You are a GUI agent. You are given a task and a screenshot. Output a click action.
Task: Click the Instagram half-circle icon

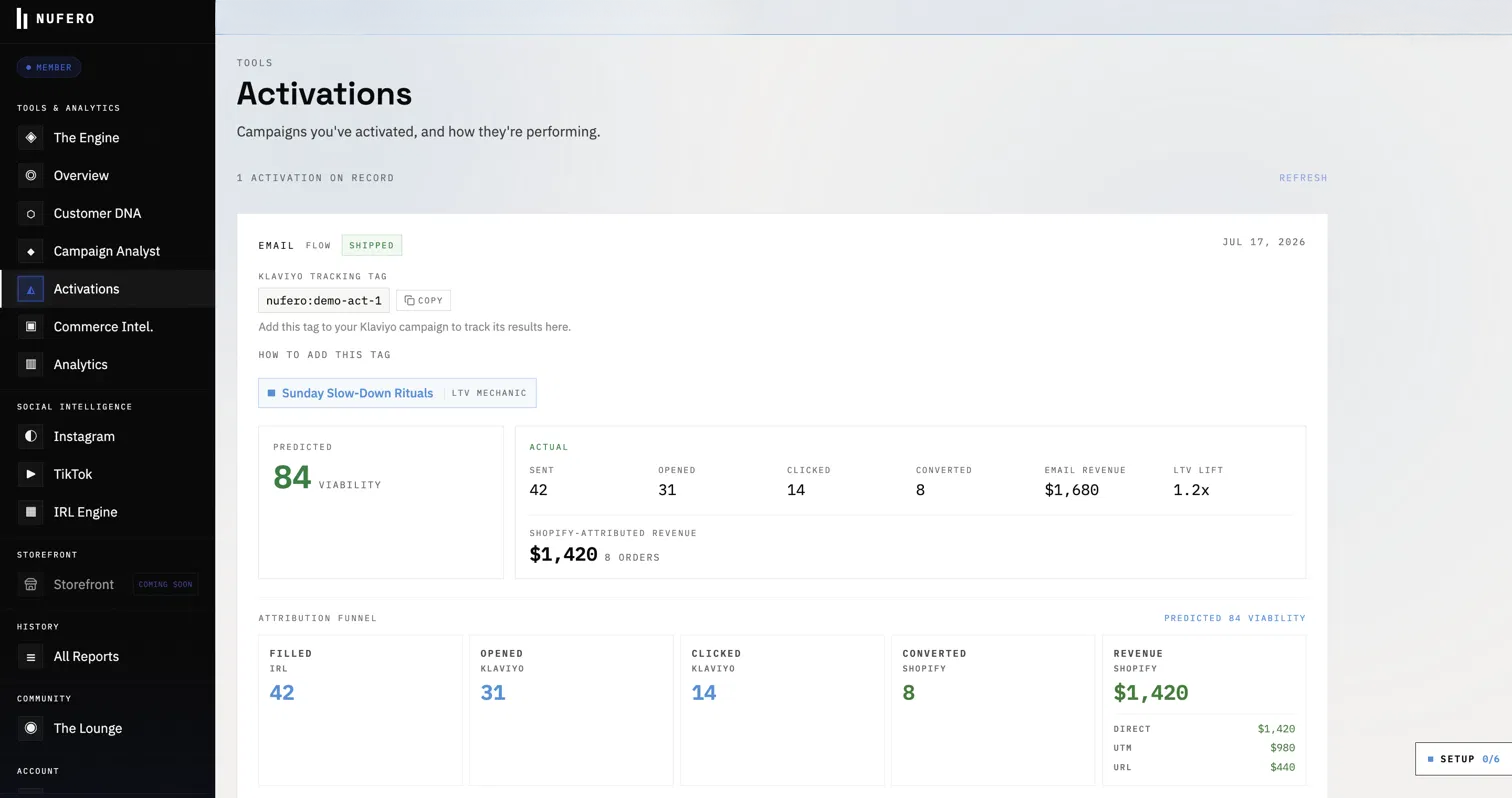[x=31, y=436]
